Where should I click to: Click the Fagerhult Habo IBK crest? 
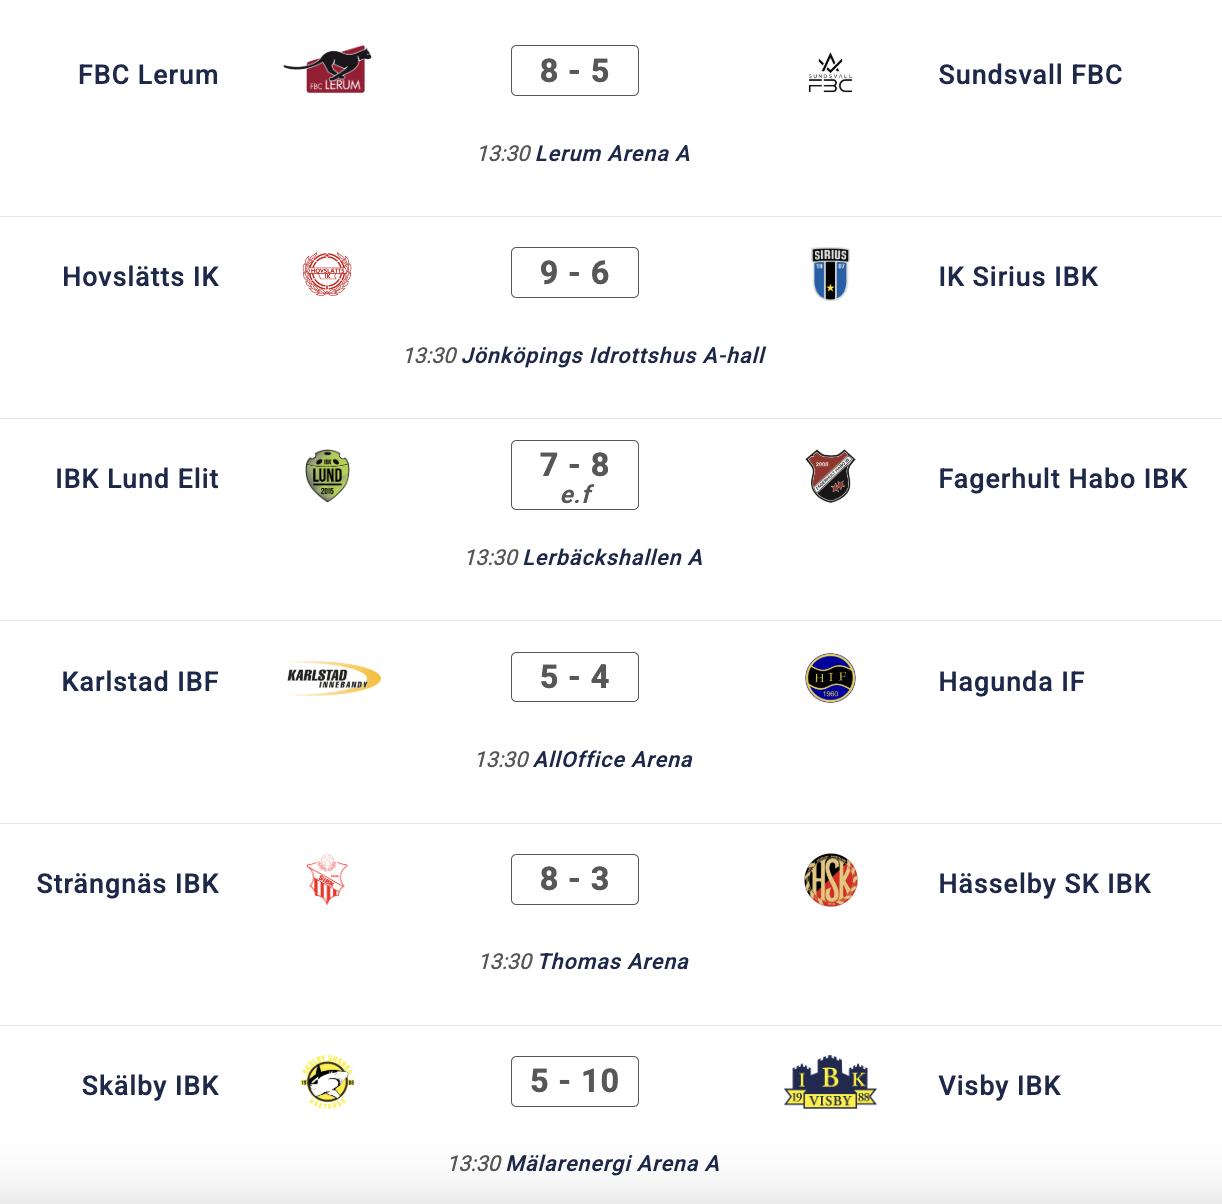click(x=830, y=476)
